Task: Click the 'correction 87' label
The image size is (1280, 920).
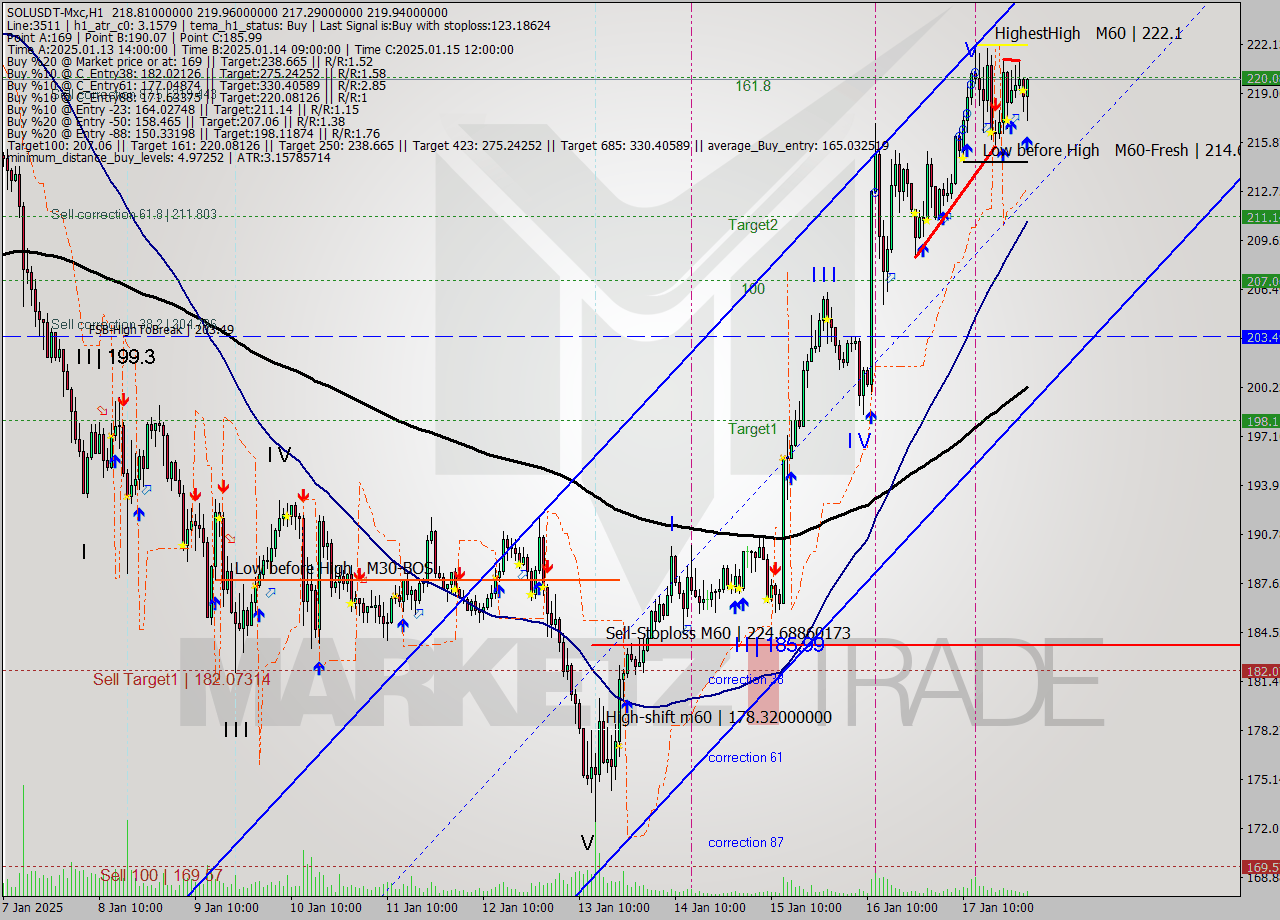Action: pos(745,842)
